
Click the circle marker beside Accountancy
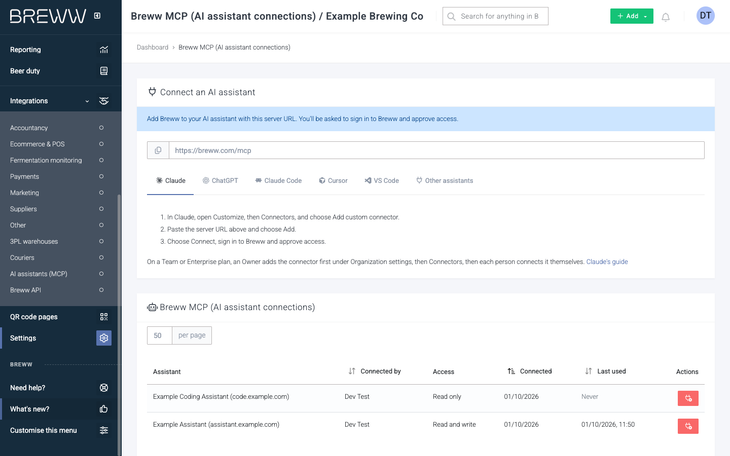101,128
